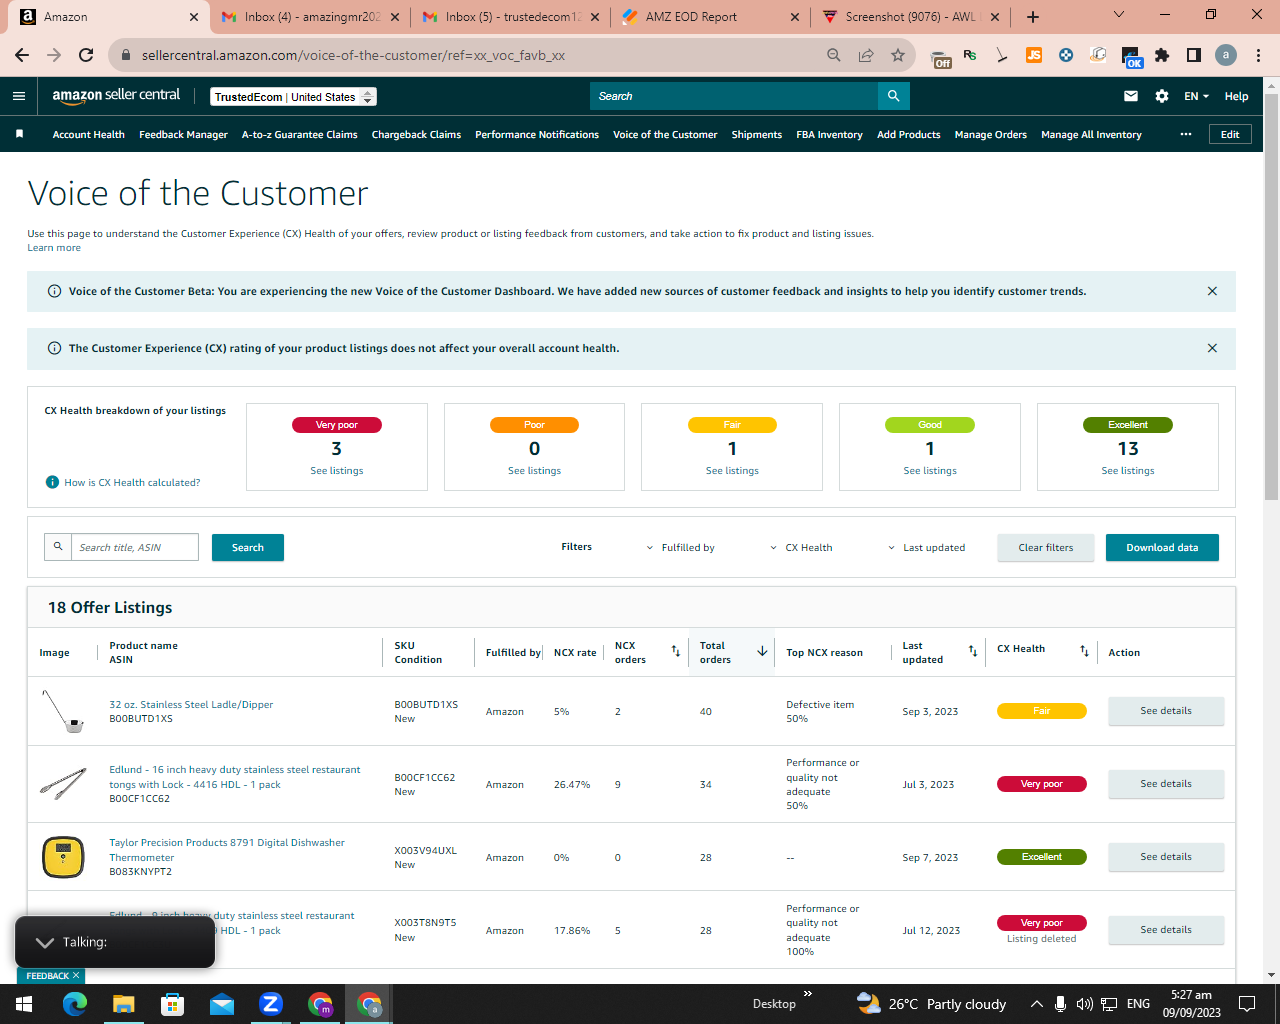1280x1024 pixels.
Task: Click See details for the Ladle/Dipper row
Action: pyautogui.click(x=1166, y=711)
